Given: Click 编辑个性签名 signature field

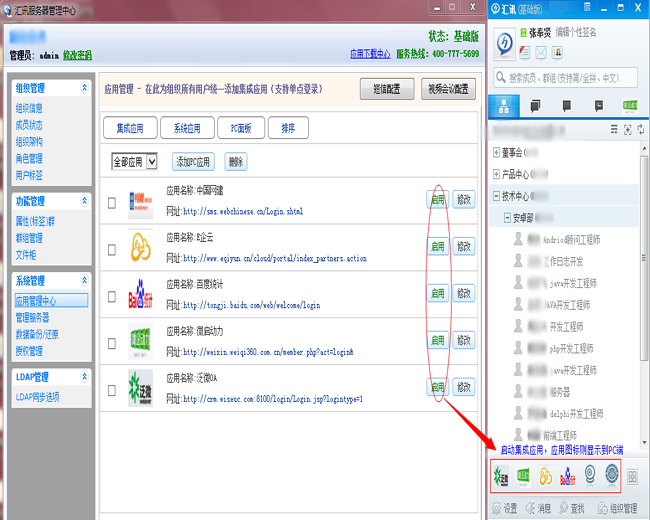Looking at the screenshot, I should [576, 32].
